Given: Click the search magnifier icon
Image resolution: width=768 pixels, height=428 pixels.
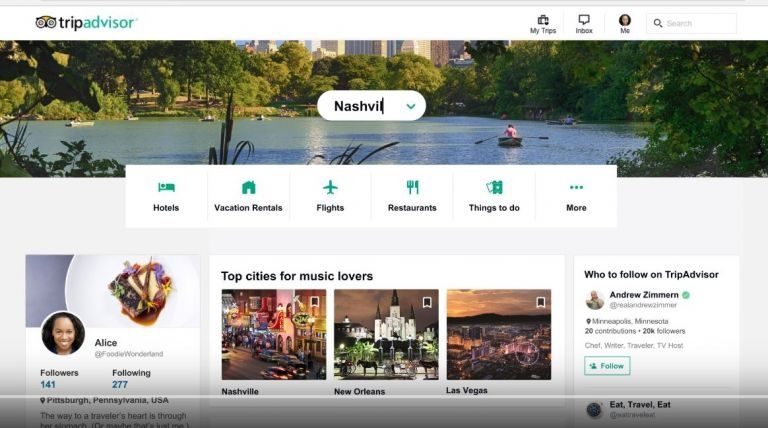Looking at the screenshot, I should pos(658,23).
